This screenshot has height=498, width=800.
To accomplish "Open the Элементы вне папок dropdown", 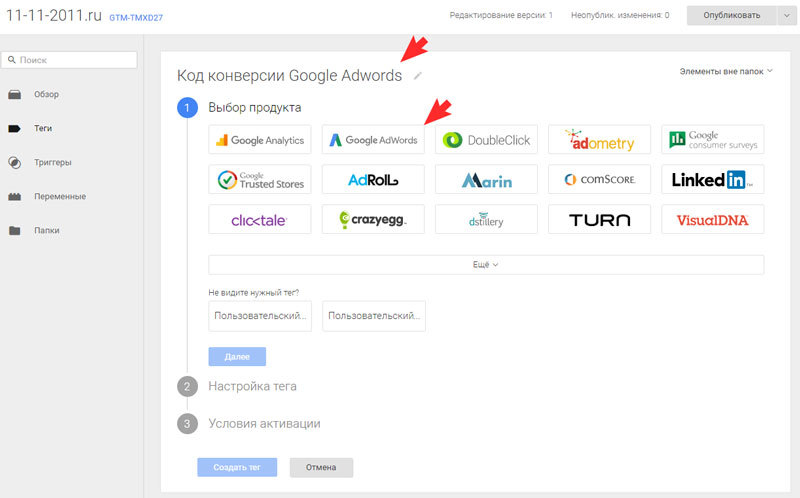I will (726, 71).
